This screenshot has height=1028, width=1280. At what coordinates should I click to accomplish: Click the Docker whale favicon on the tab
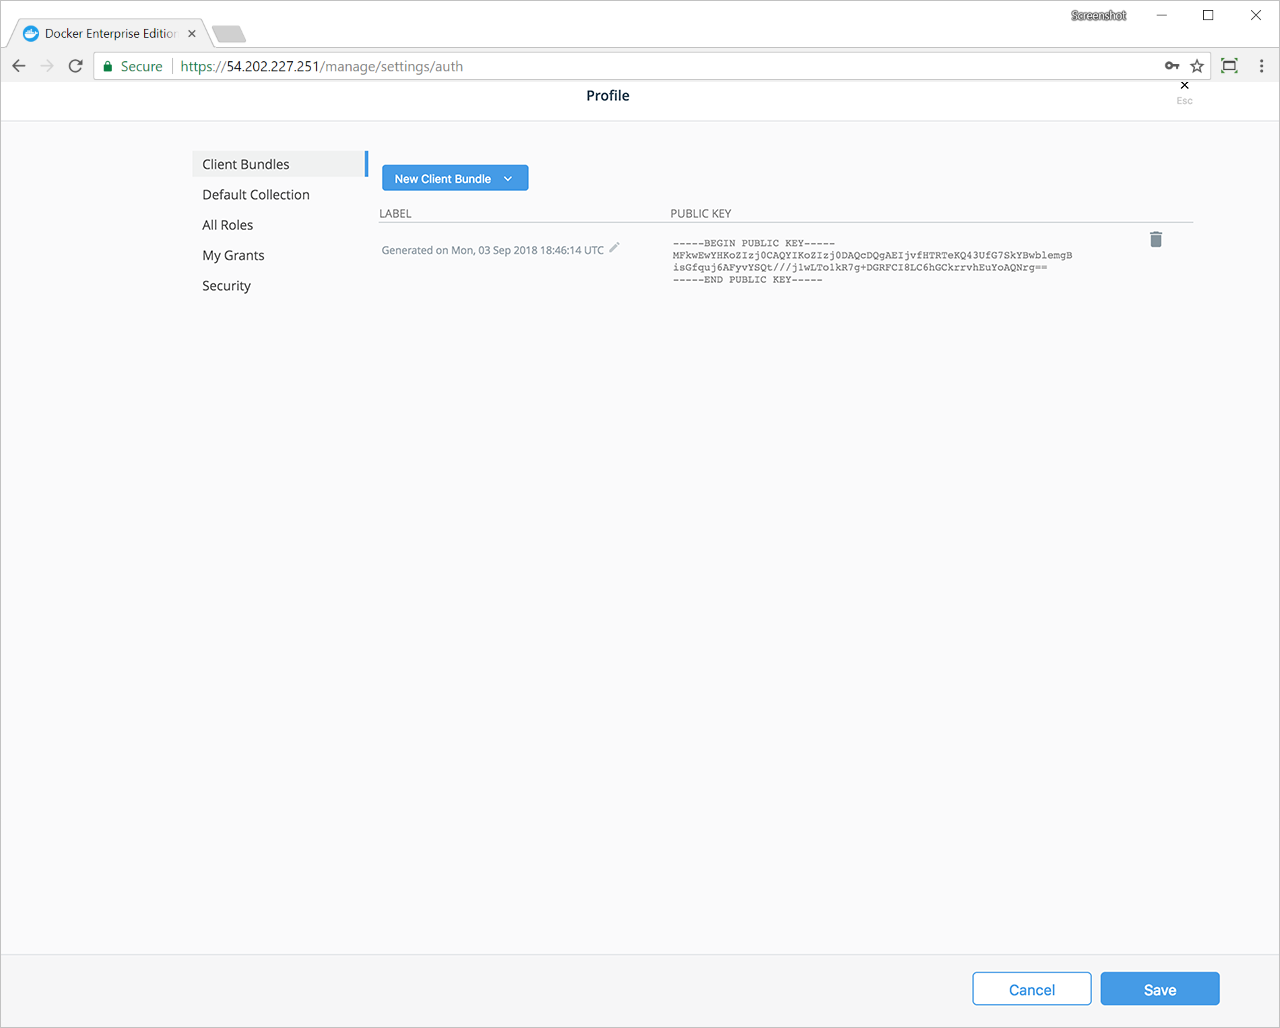[x=30, y=33]
